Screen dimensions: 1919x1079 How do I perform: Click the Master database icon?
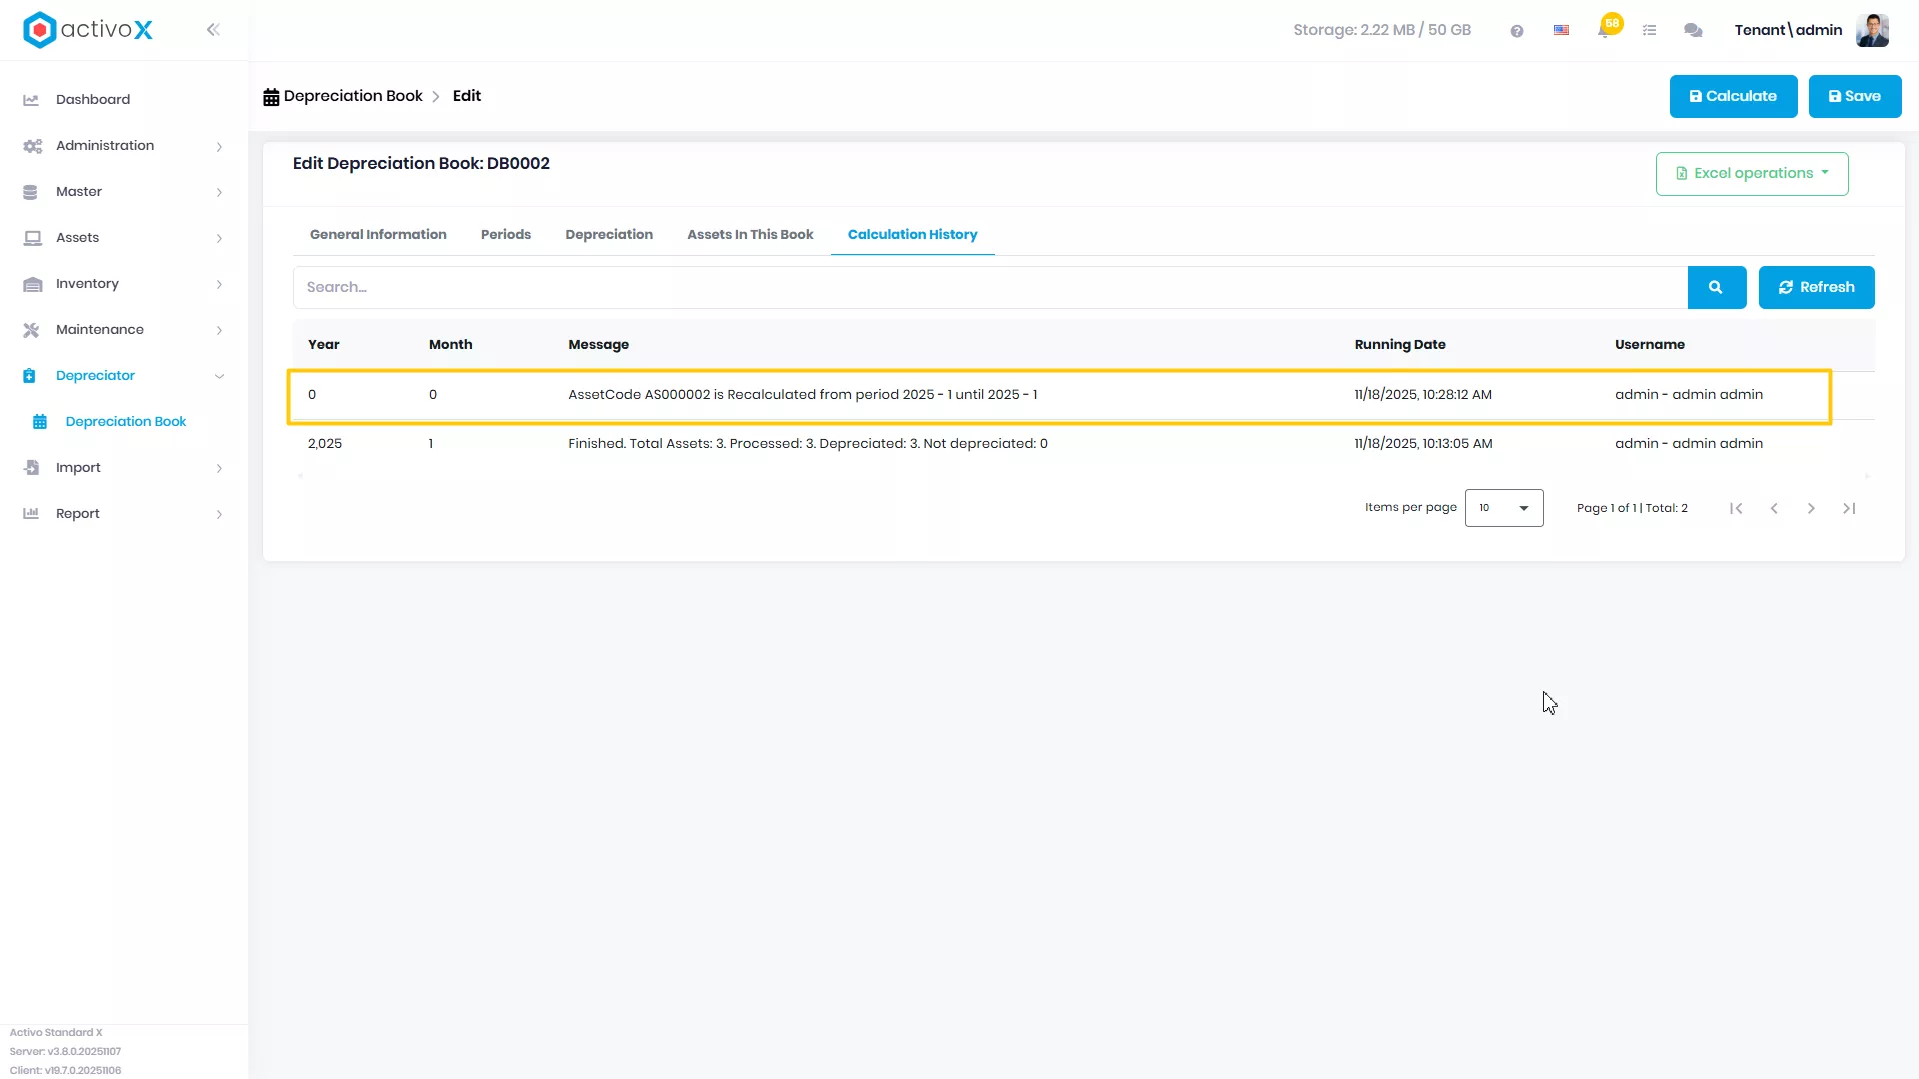(30, 192)
